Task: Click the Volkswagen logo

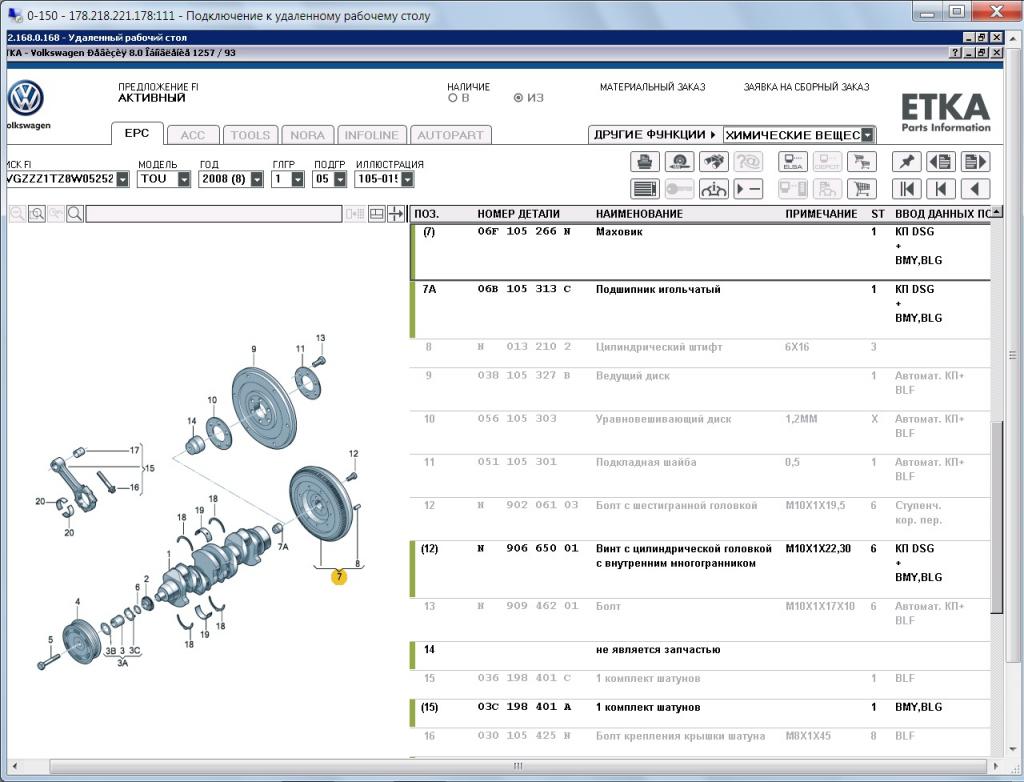Action: [x=25, y=99]
